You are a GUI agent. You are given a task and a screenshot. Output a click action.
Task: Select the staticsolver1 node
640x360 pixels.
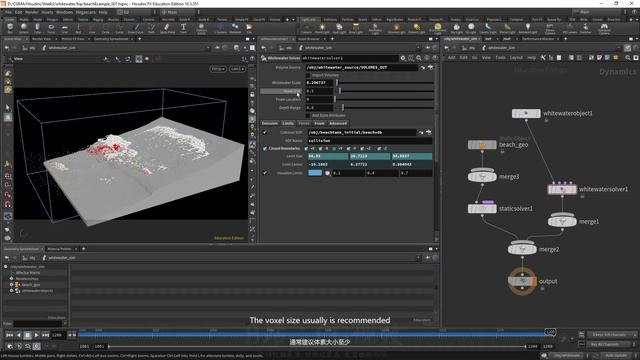[482, 209]
